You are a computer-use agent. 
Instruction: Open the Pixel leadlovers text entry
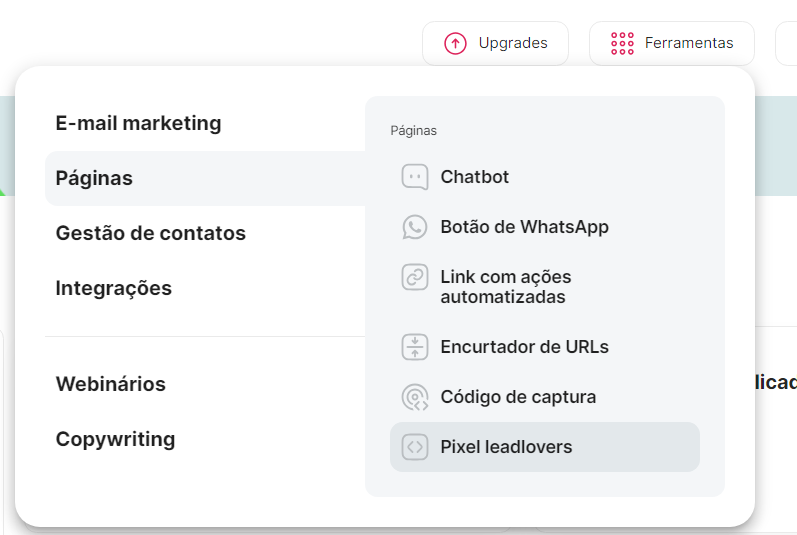pyautogui.click(x=506, y=447)
